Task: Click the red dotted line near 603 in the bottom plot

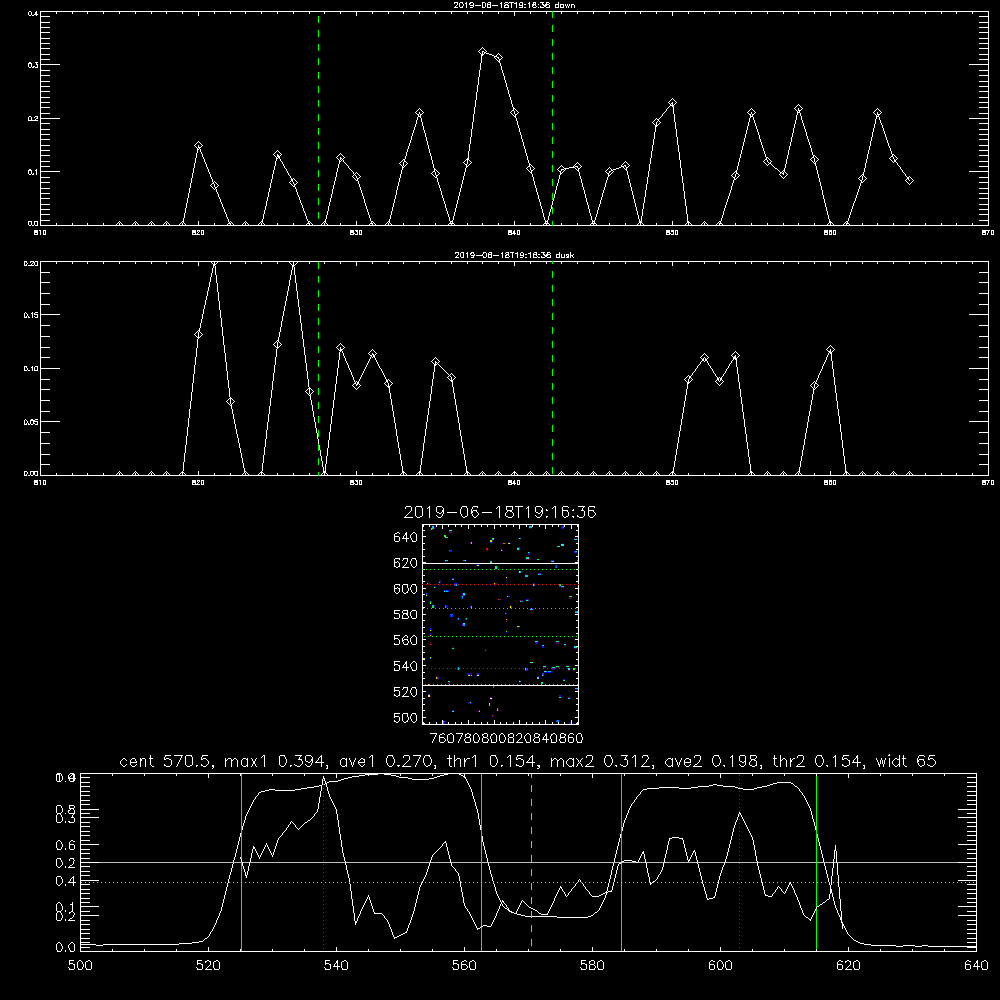Action: click(739, 861)
